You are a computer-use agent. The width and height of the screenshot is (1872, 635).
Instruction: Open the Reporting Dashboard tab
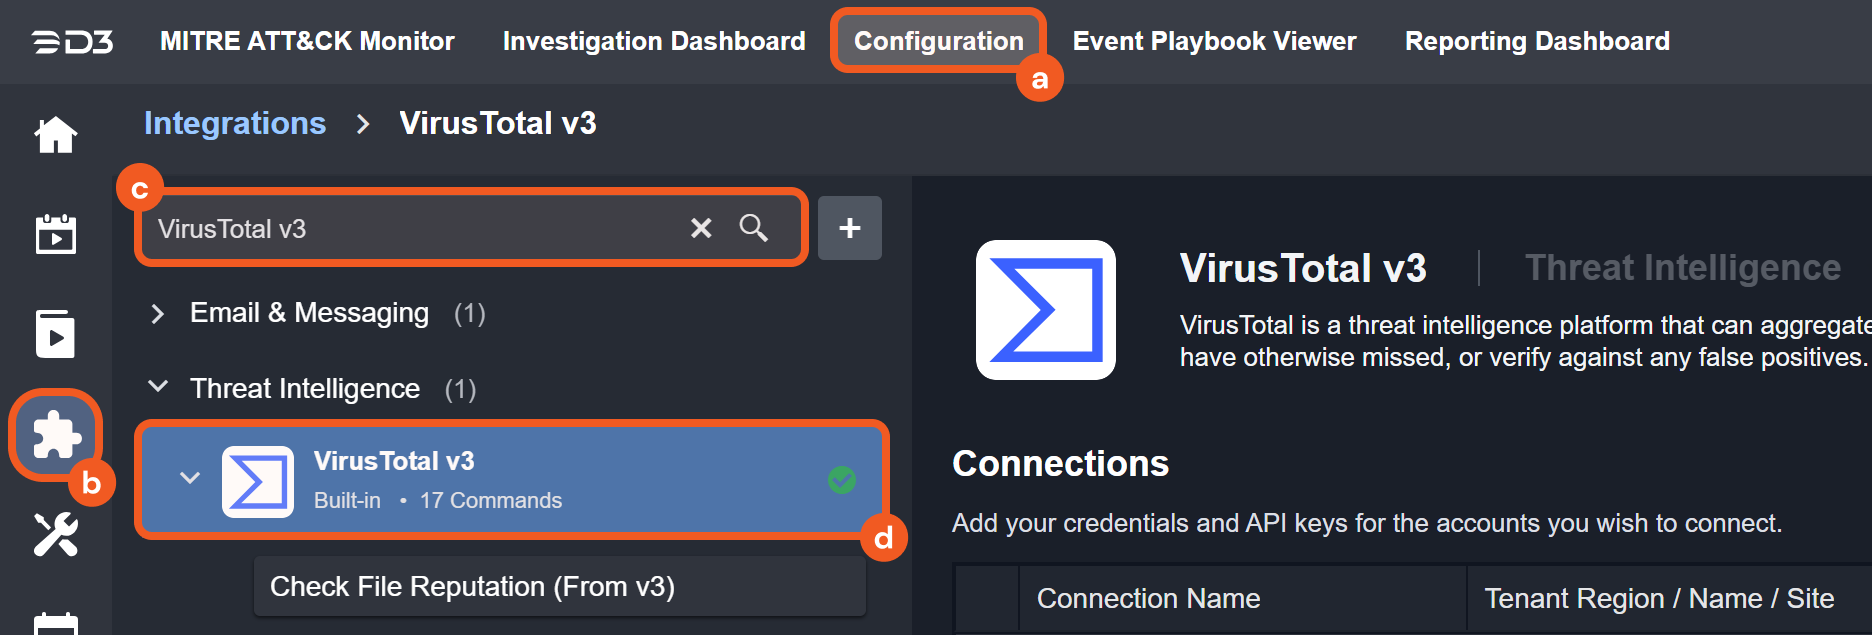click(1537, 41)
